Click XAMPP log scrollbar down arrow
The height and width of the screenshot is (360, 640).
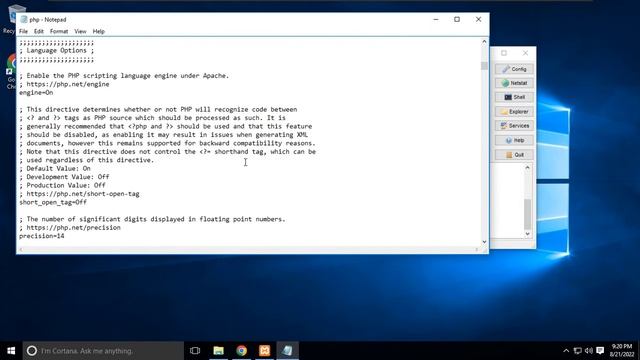click(x=527, y=234)
